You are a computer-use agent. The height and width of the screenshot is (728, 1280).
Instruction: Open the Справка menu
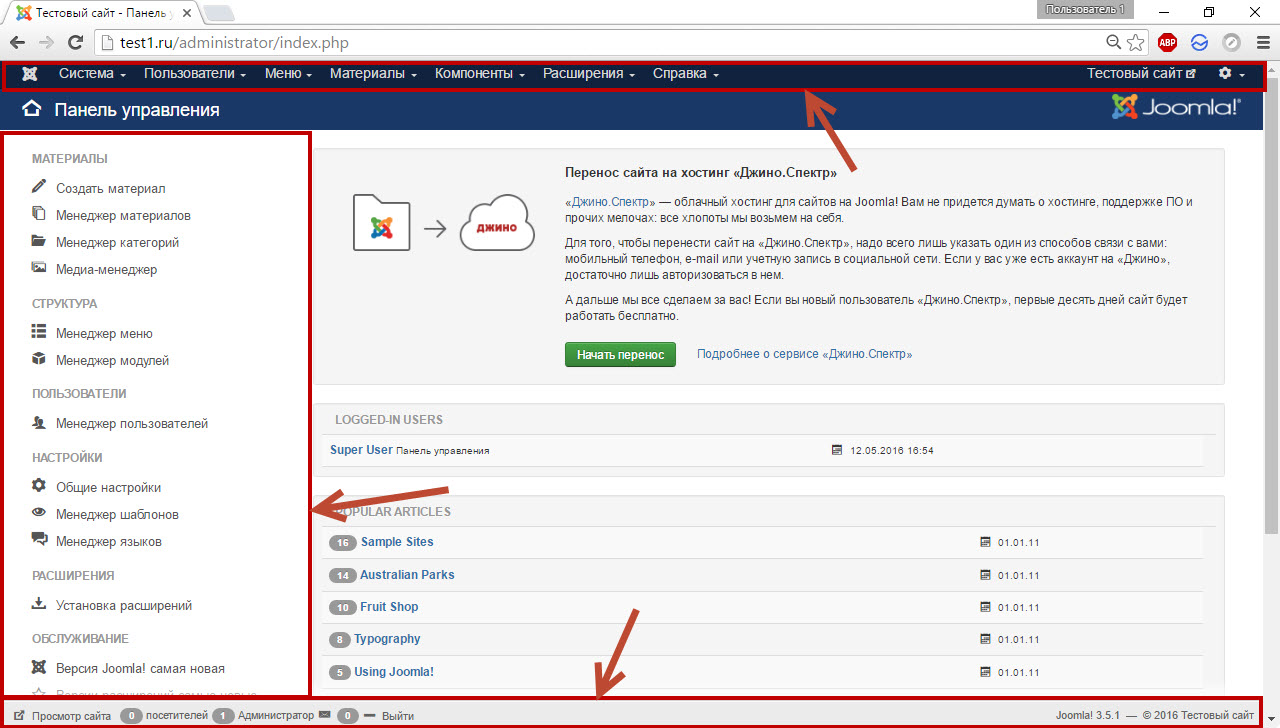[685, 74]
